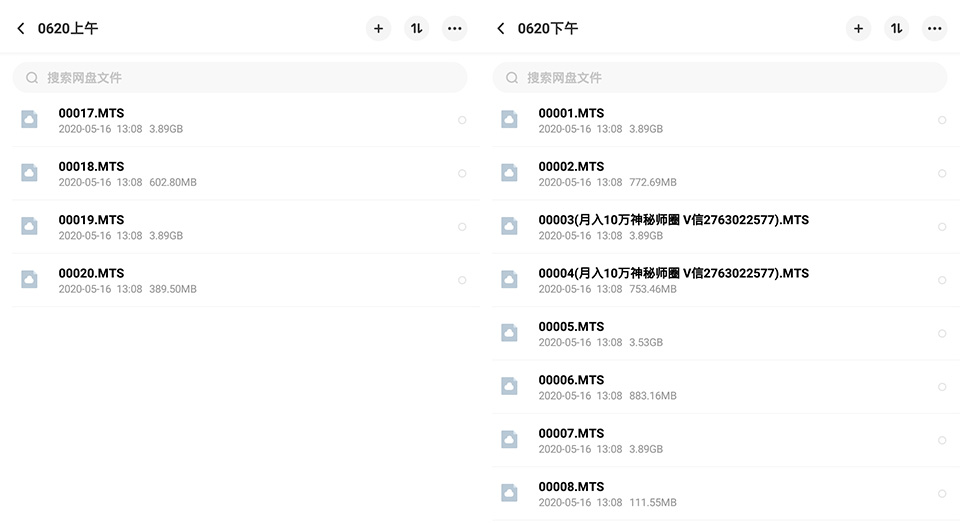The width and height of the screenshot is (960, 523).
Task: Click the search field in the 0620上午 panel
Action: (240, 77)
